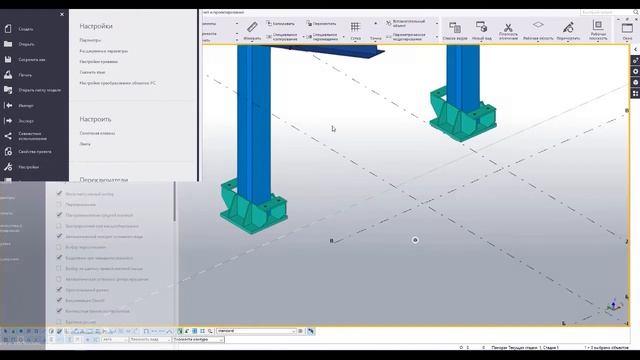Expand special copy dropdown arrow

coord(303,37)
